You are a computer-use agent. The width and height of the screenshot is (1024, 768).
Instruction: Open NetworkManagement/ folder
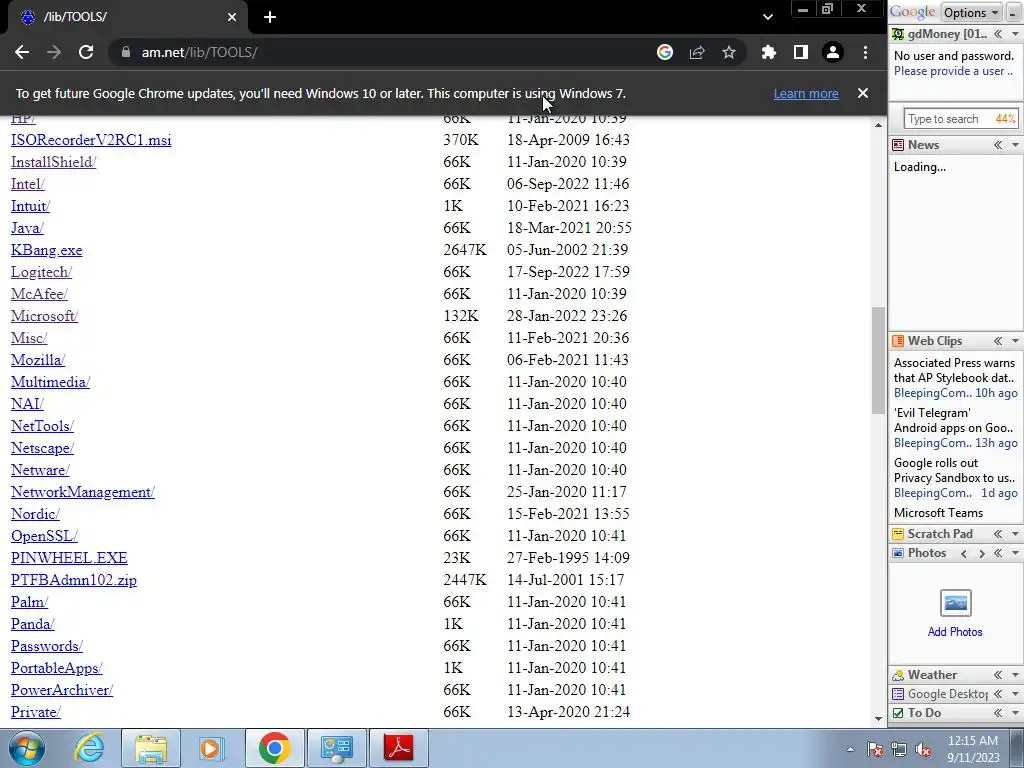(x=83, y=492)
